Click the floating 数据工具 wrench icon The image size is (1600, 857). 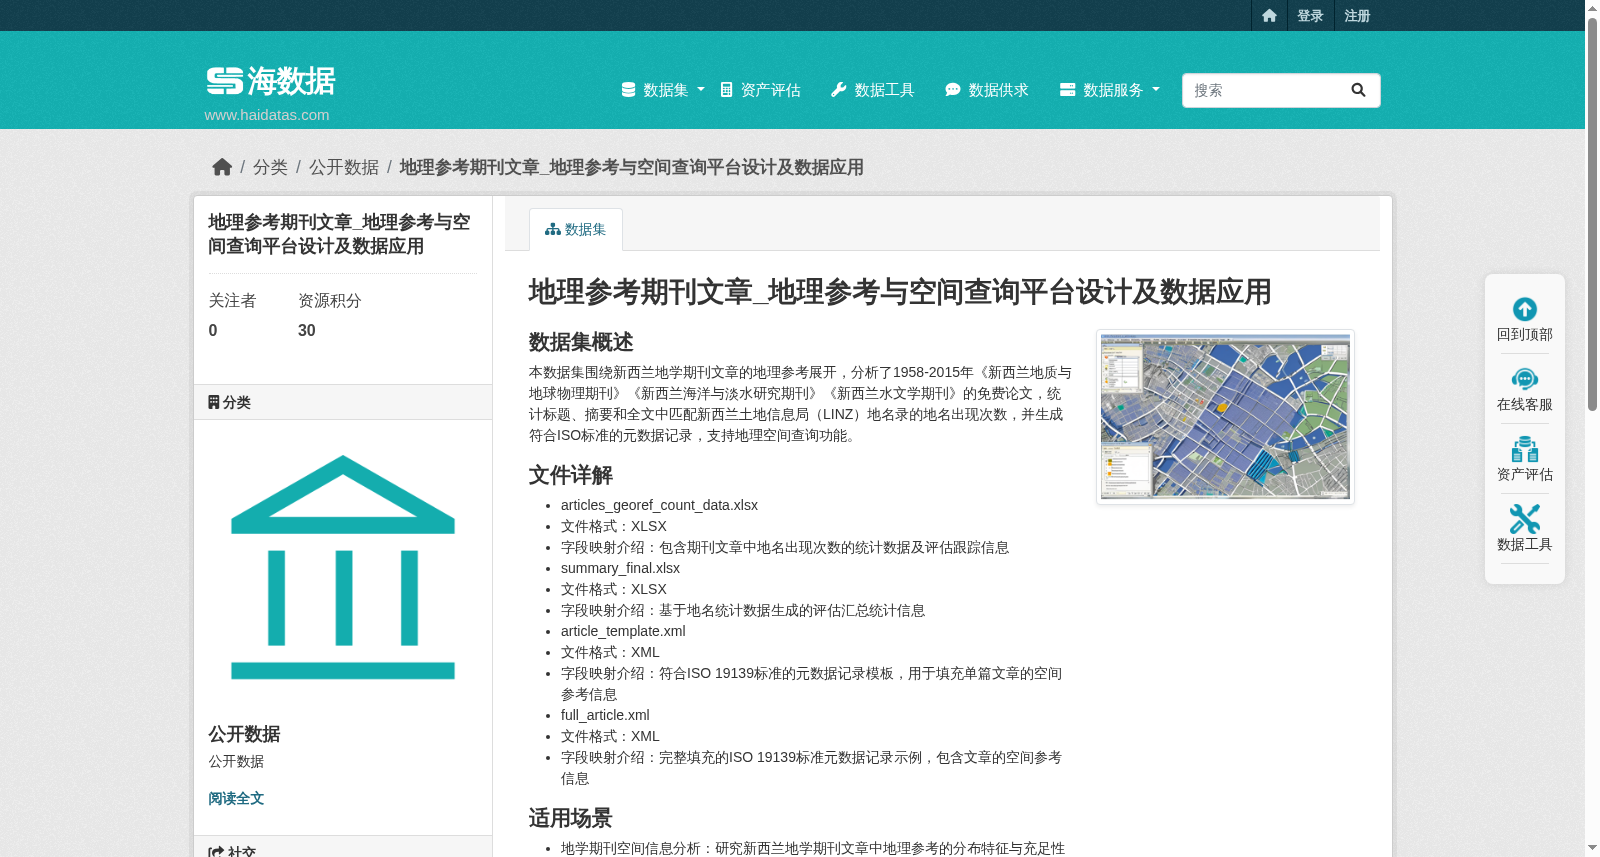tap(1525, 519)
